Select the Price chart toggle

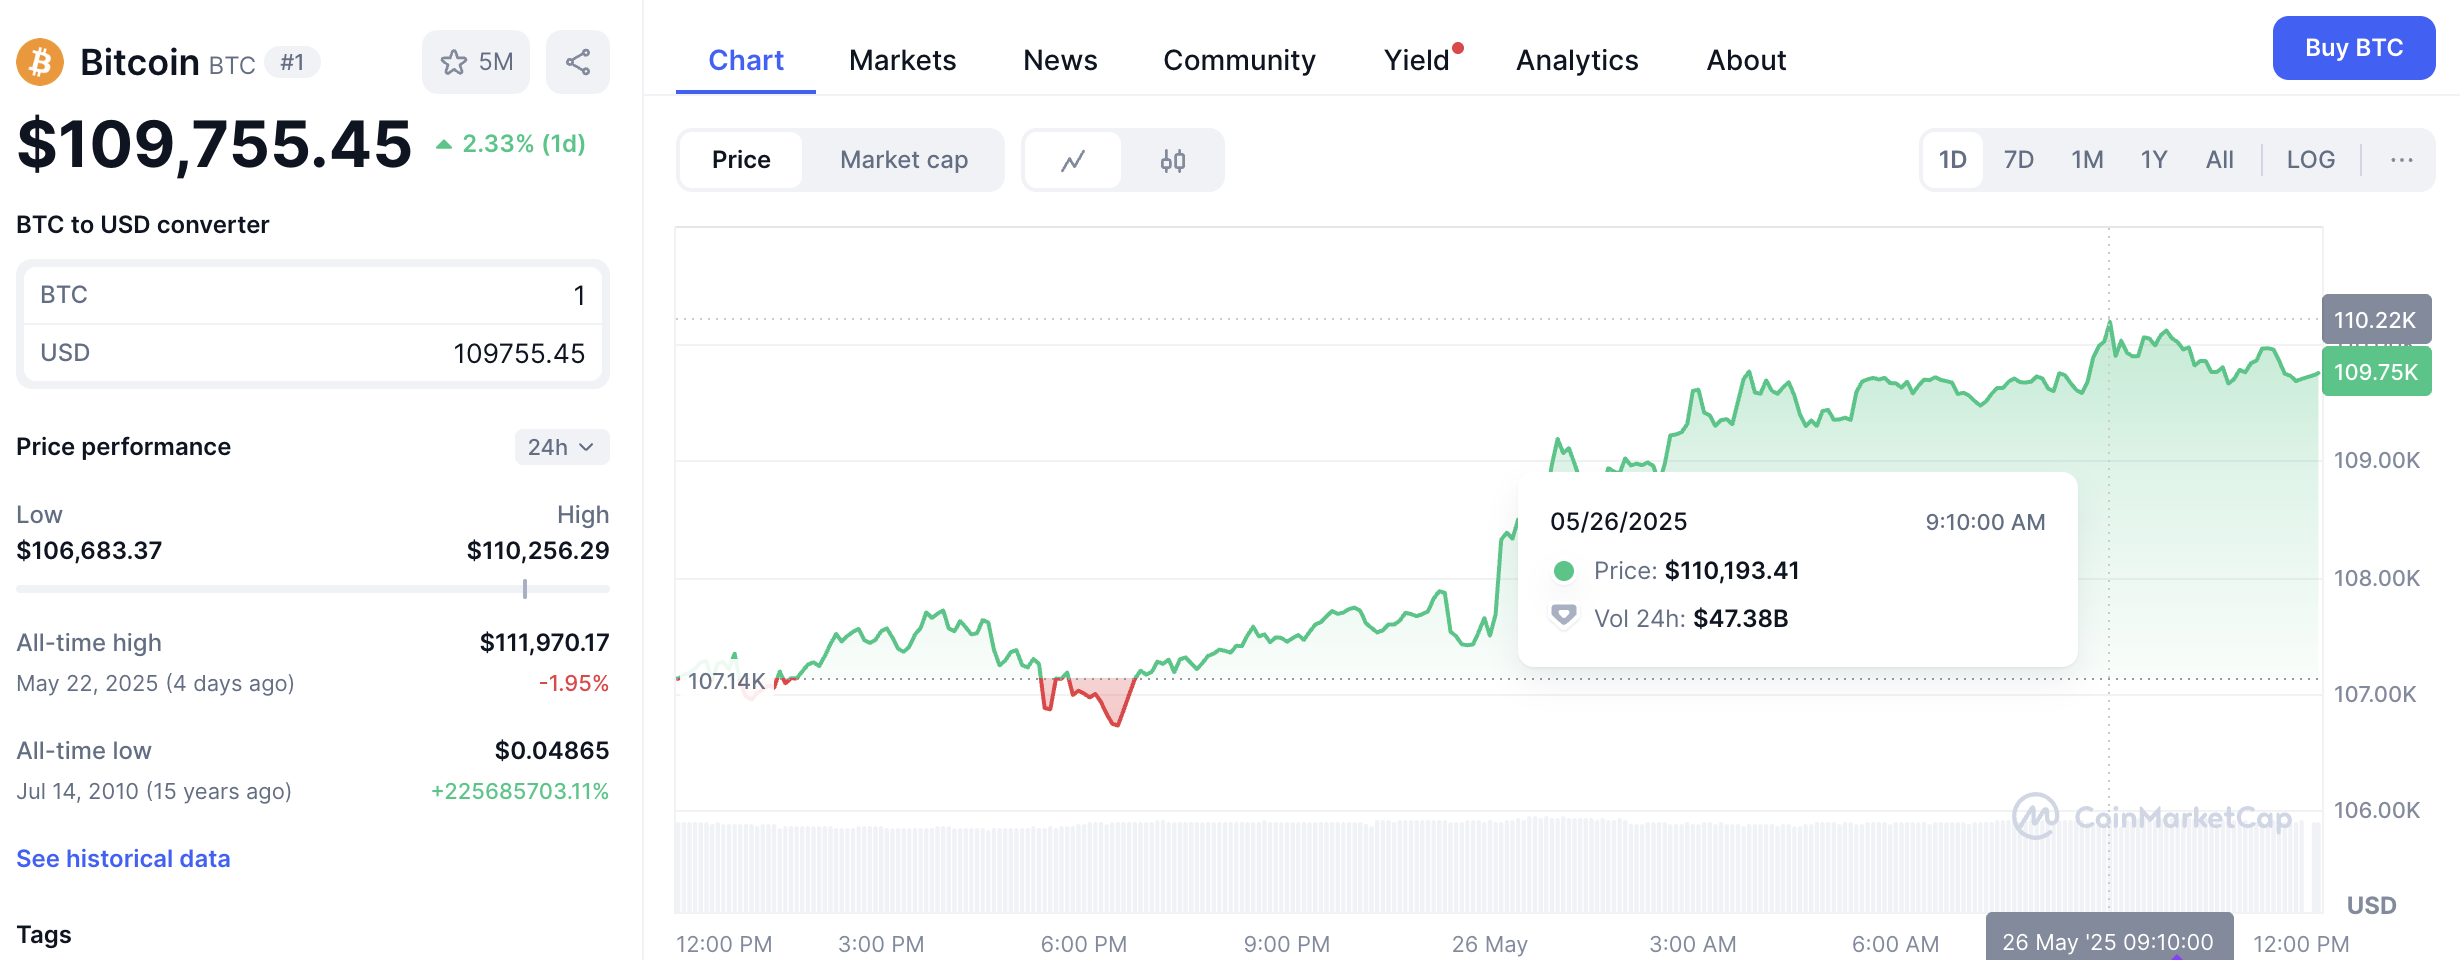click(741, 160)
